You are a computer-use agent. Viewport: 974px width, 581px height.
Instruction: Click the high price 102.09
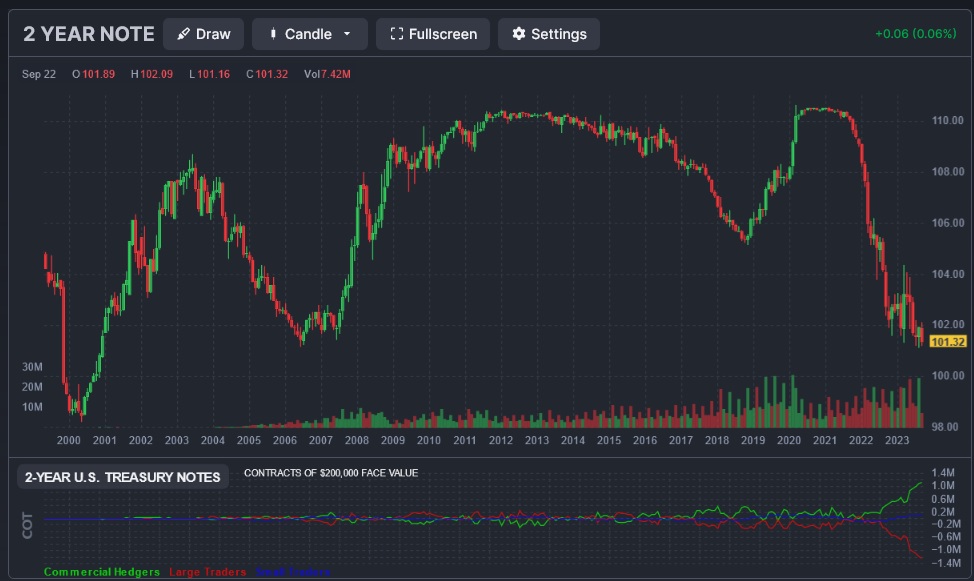tap(157, 74)
